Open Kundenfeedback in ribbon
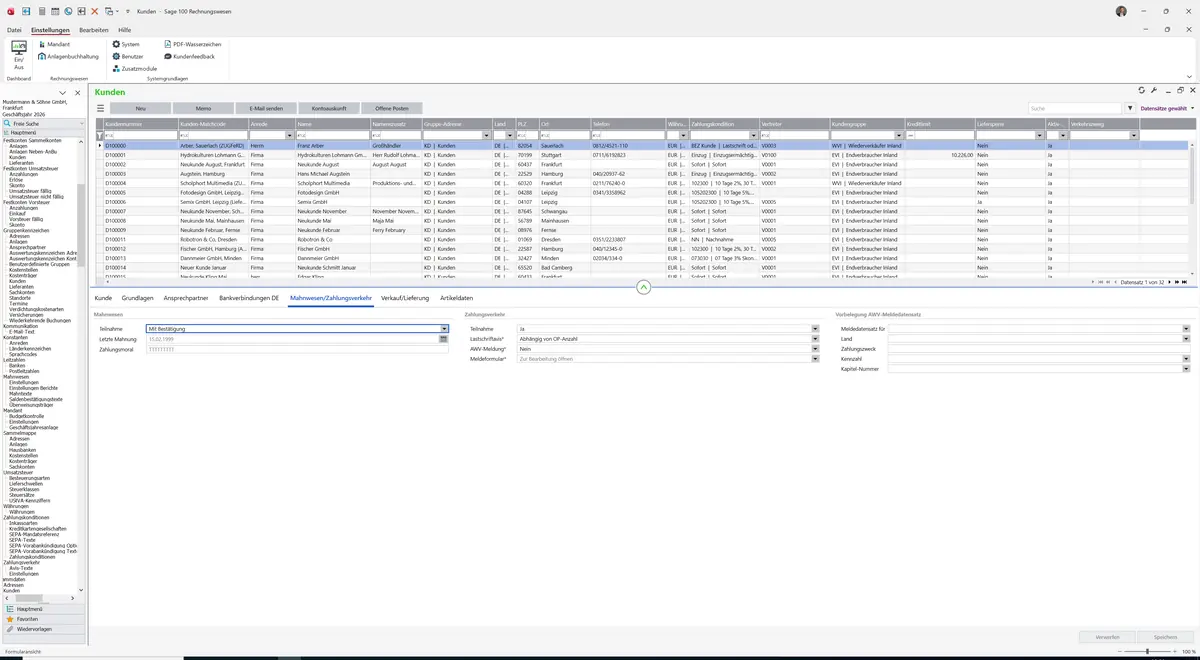 (189, 56)
